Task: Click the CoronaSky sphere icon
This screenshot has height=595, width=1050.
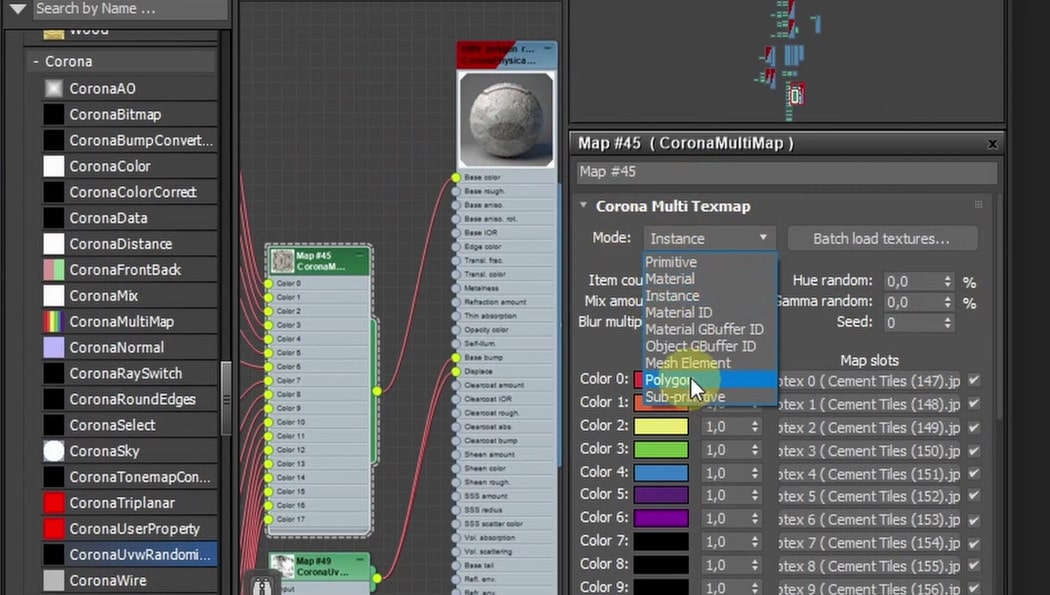Action: coord(54,451)
